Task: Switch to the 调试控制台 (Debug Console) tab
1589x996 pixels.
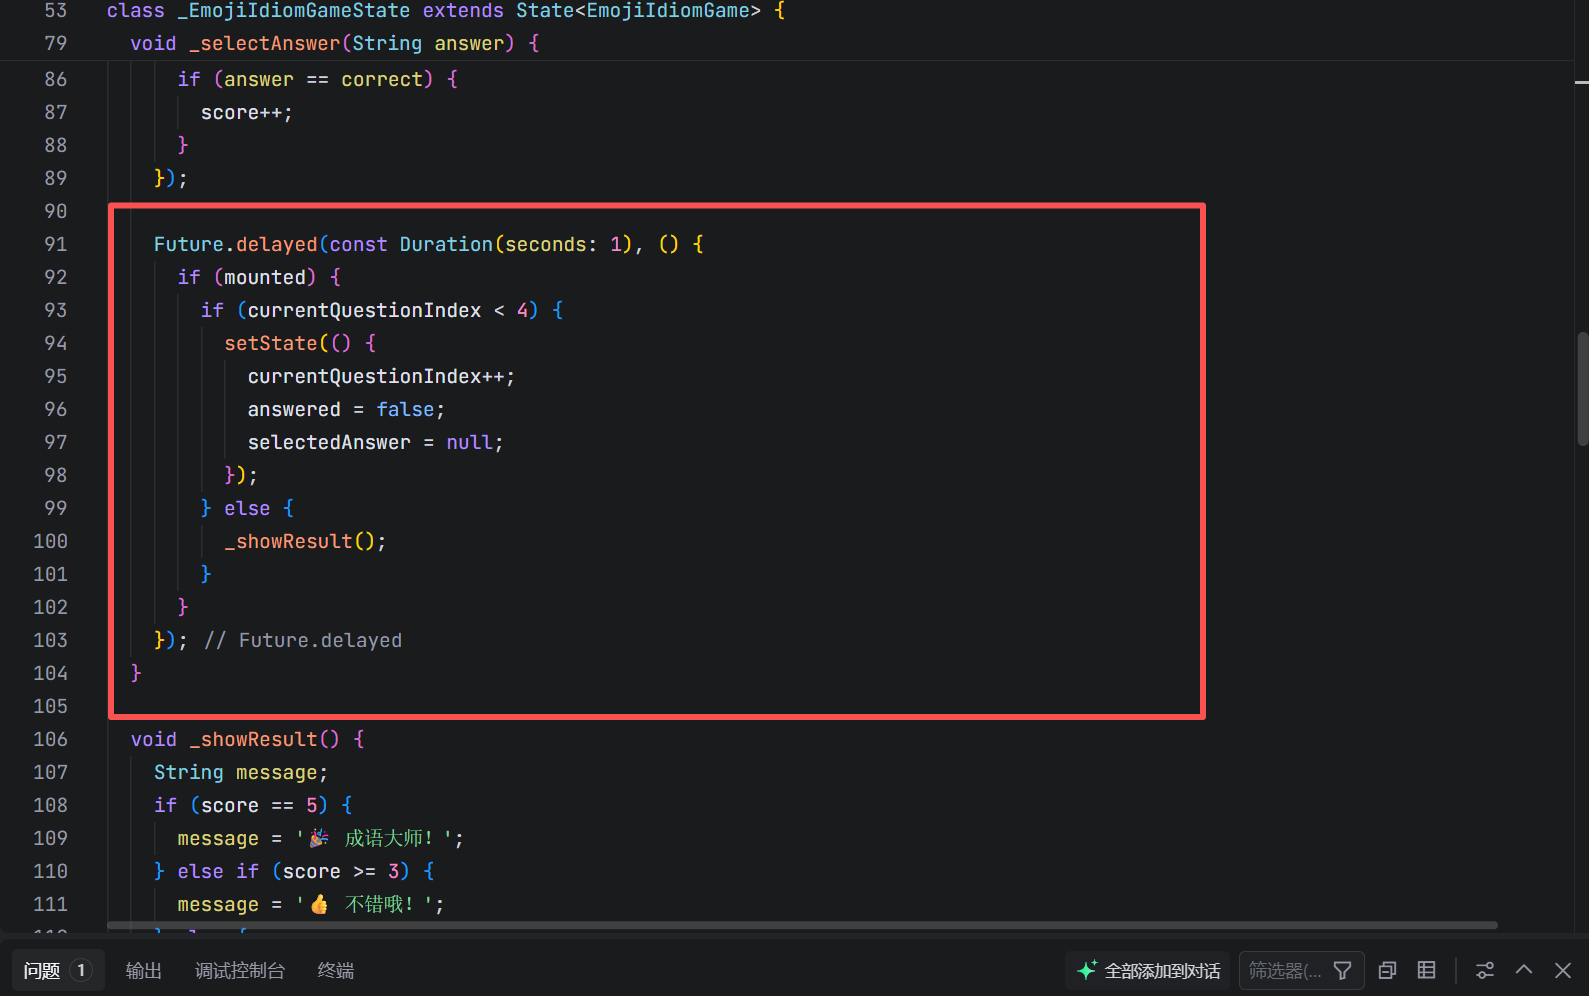Action: click(x=240, y=971)
